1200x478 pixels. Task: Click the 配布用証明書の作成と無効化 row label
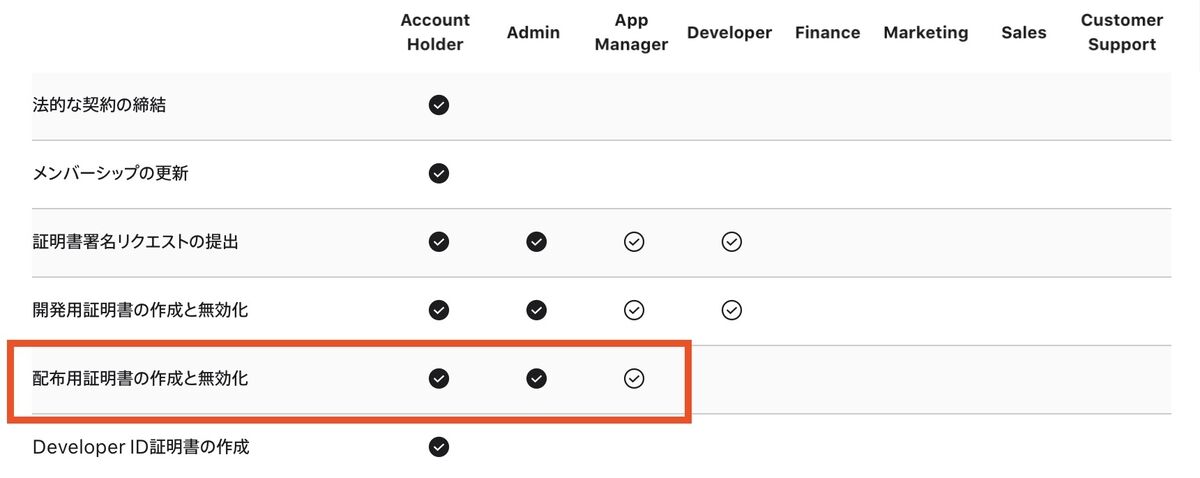(140, 378)
